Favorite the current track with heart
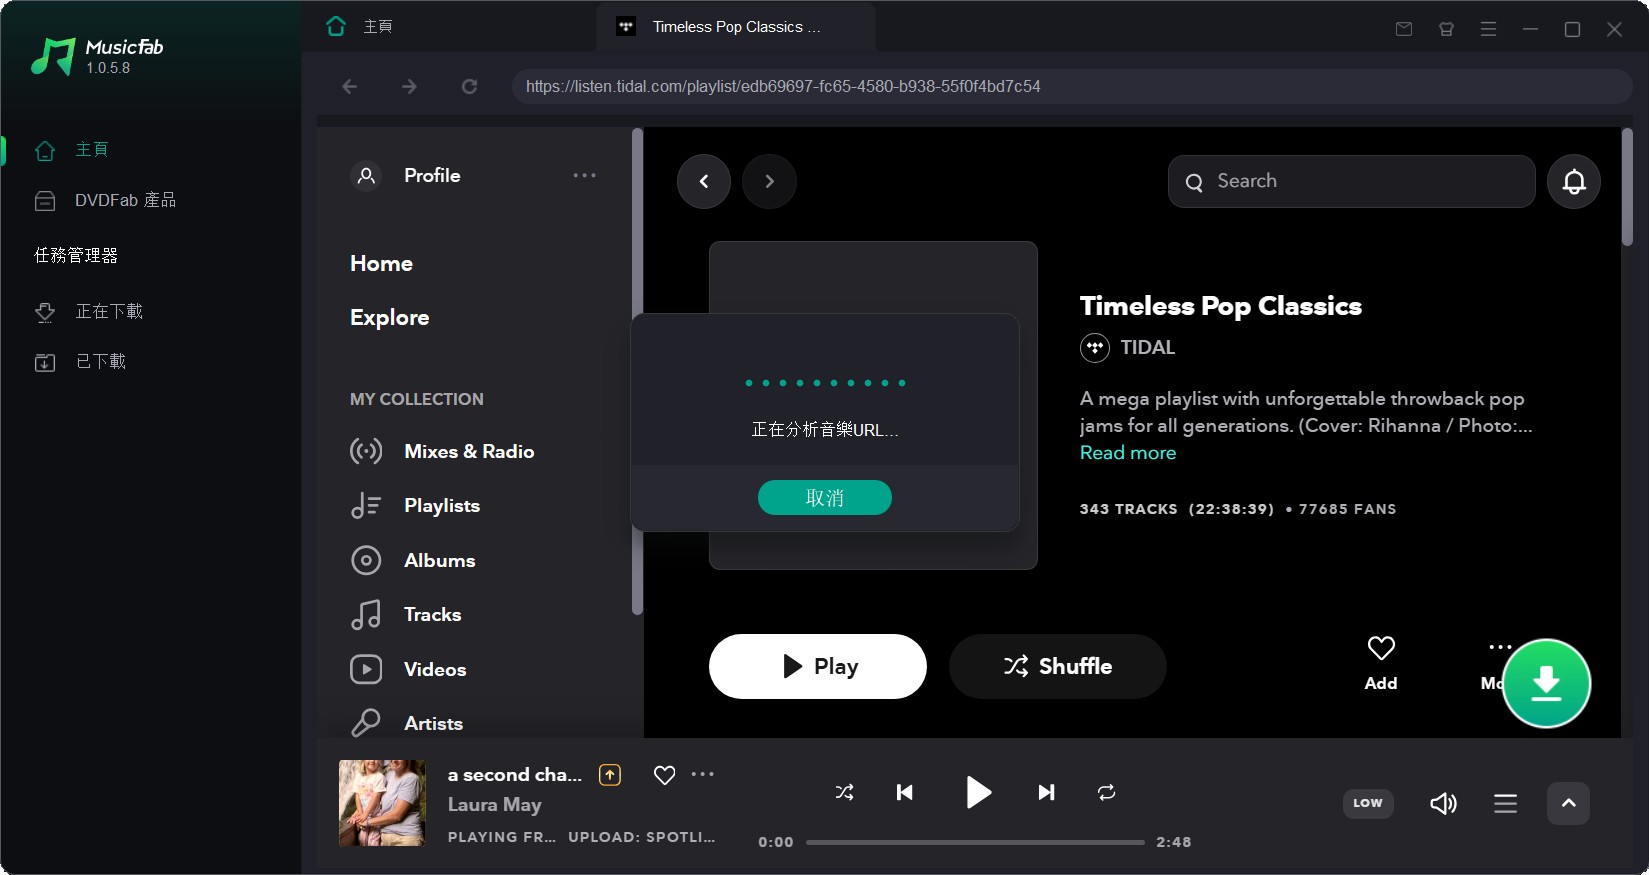 (x=664, y=775)
